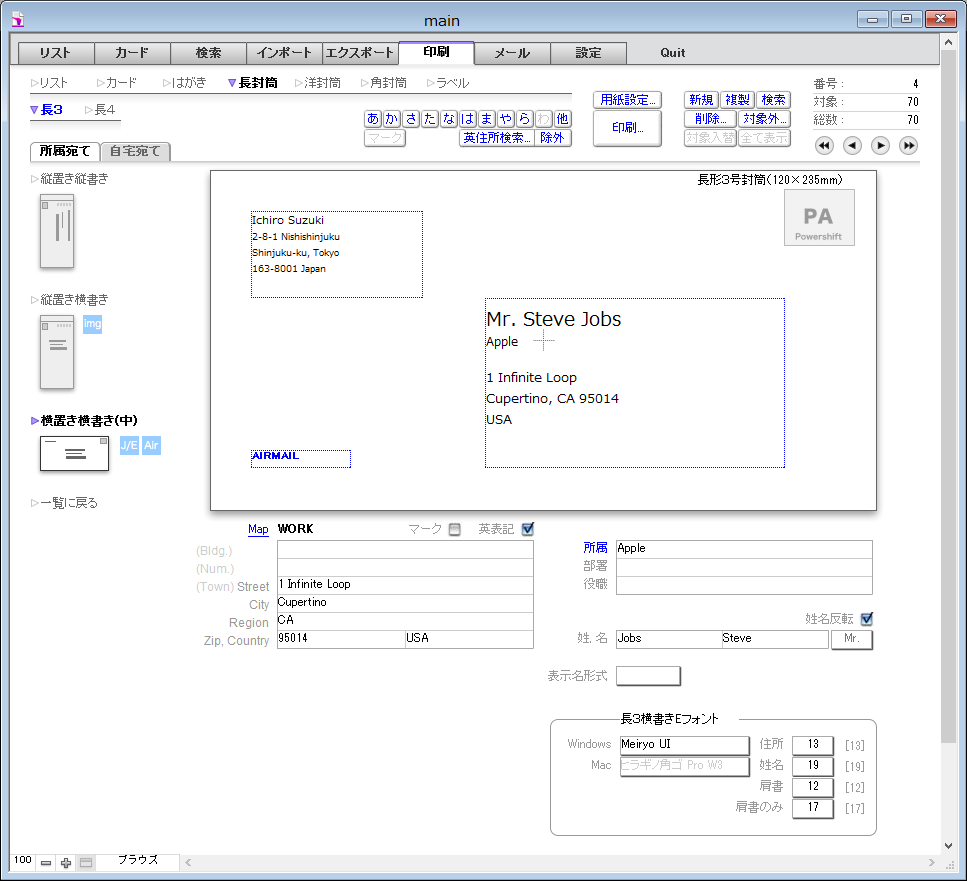The image size is (967, 881).
Task: Click the vertical scrollbar on the right
Action: pyautogui.click(x=949, y=400)
